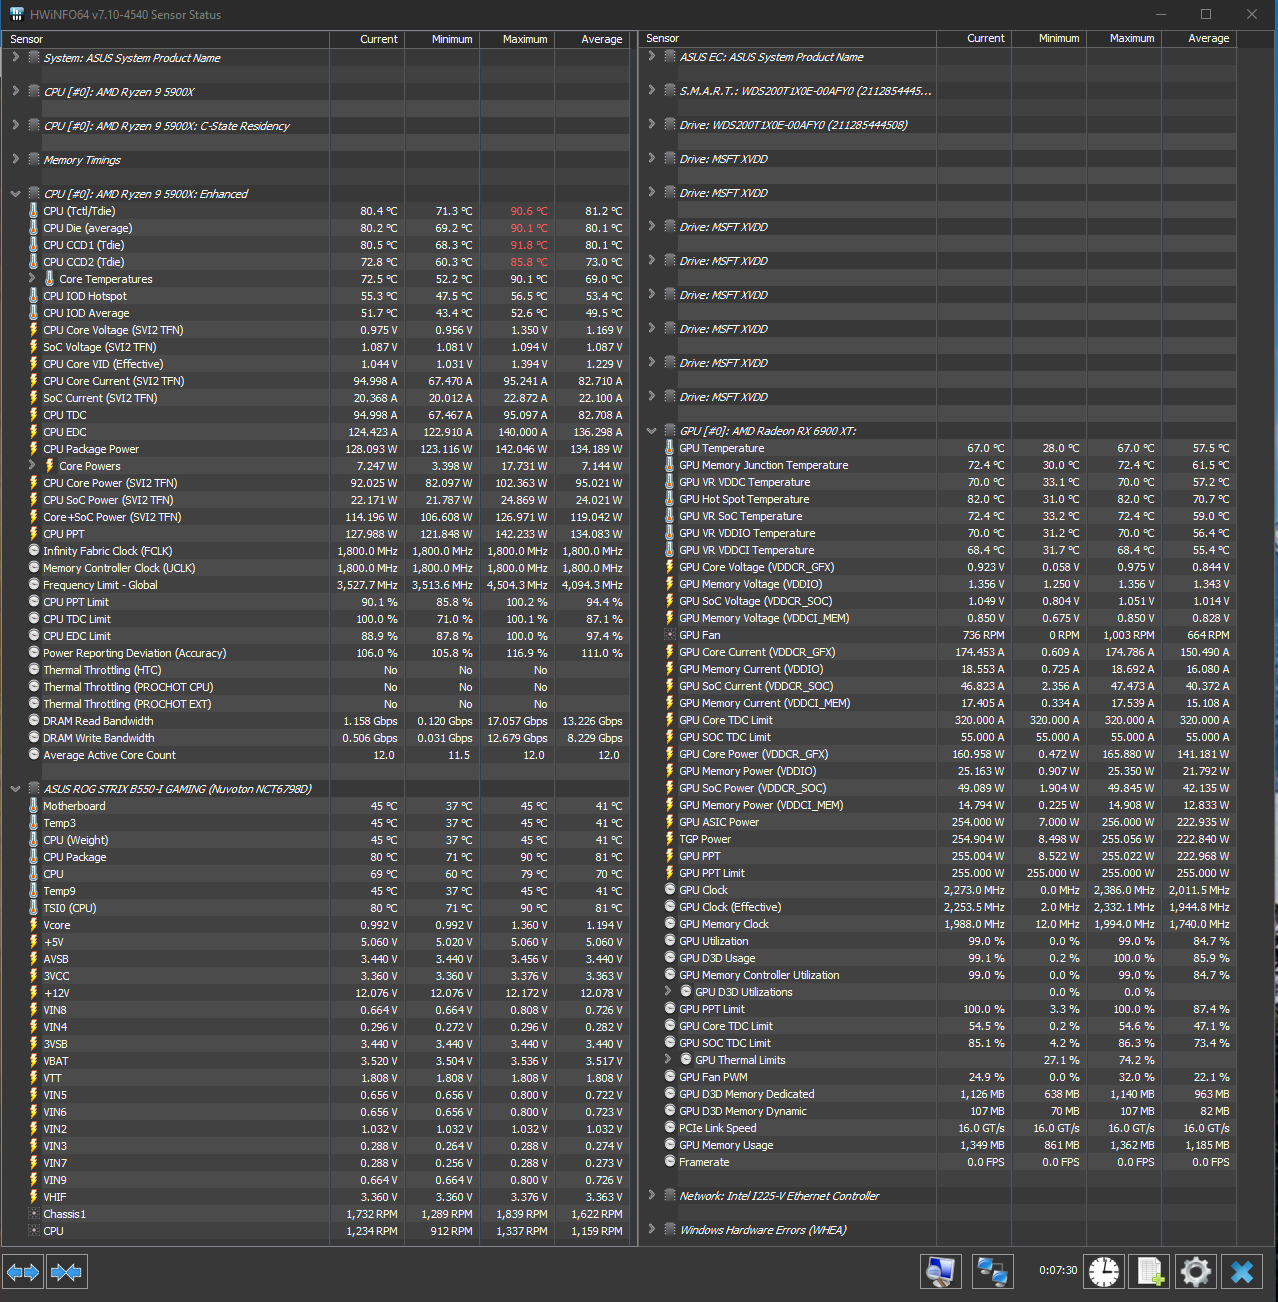Collapse the ASUS ROG STRIX B550-I GAMING group
Image resolution: width=1278 pixels, height=1302 pixels.
(x=15, y=789)
